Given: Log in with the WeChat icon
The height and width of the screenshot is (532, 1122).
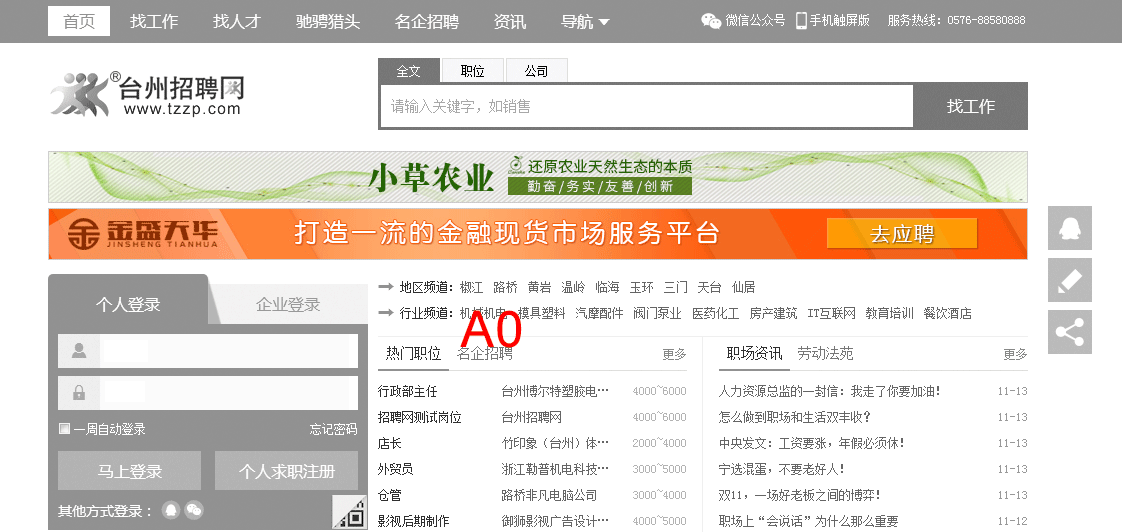Looking at the screenshot, I should point(193,510).
